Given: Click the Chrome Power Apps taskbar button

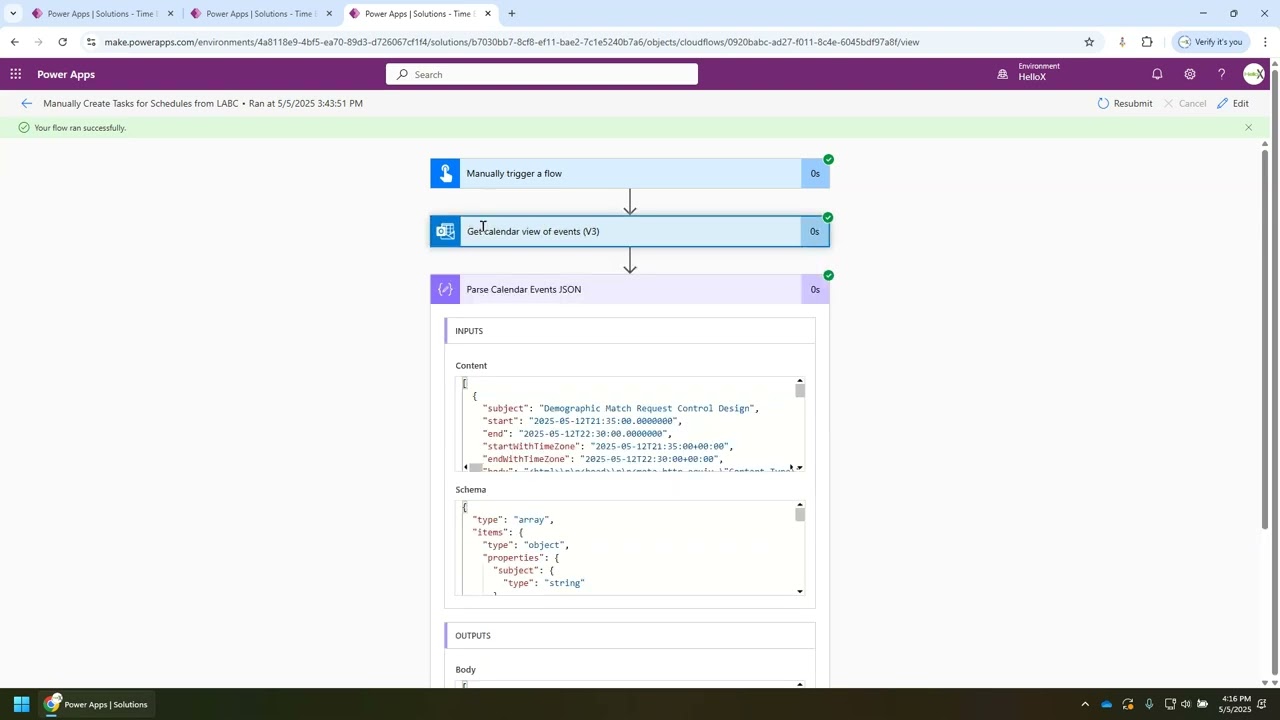Looking at the screenshot, I should [96, 704].
